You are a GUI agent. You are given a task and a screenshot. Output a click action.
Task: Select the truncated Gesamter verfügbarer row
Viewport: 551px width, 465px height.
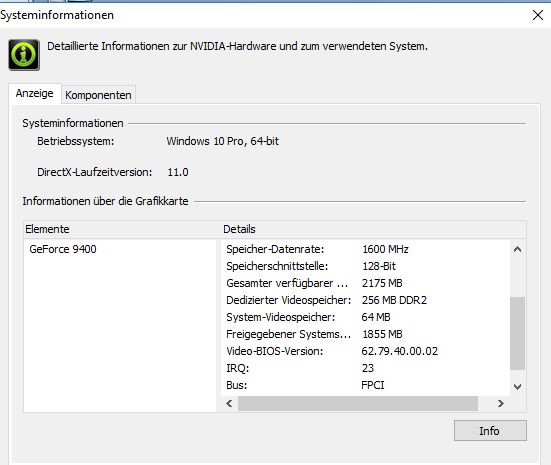click(365, 283)
